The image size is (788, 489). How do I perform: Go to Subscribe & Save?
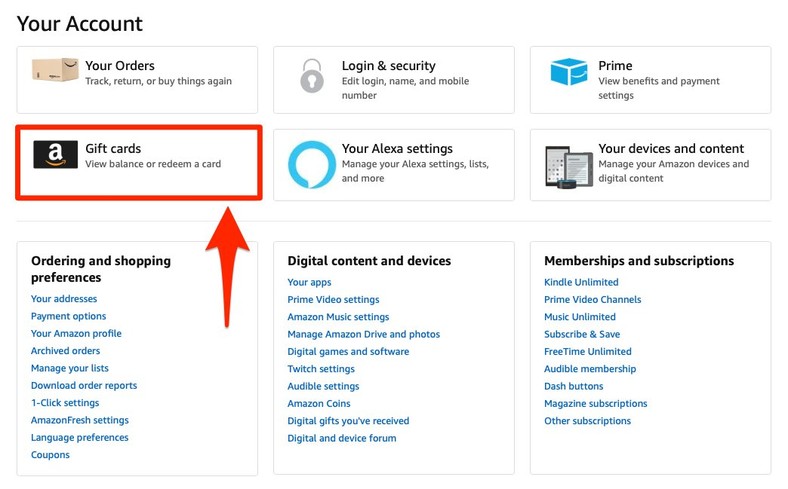point(582,334)
